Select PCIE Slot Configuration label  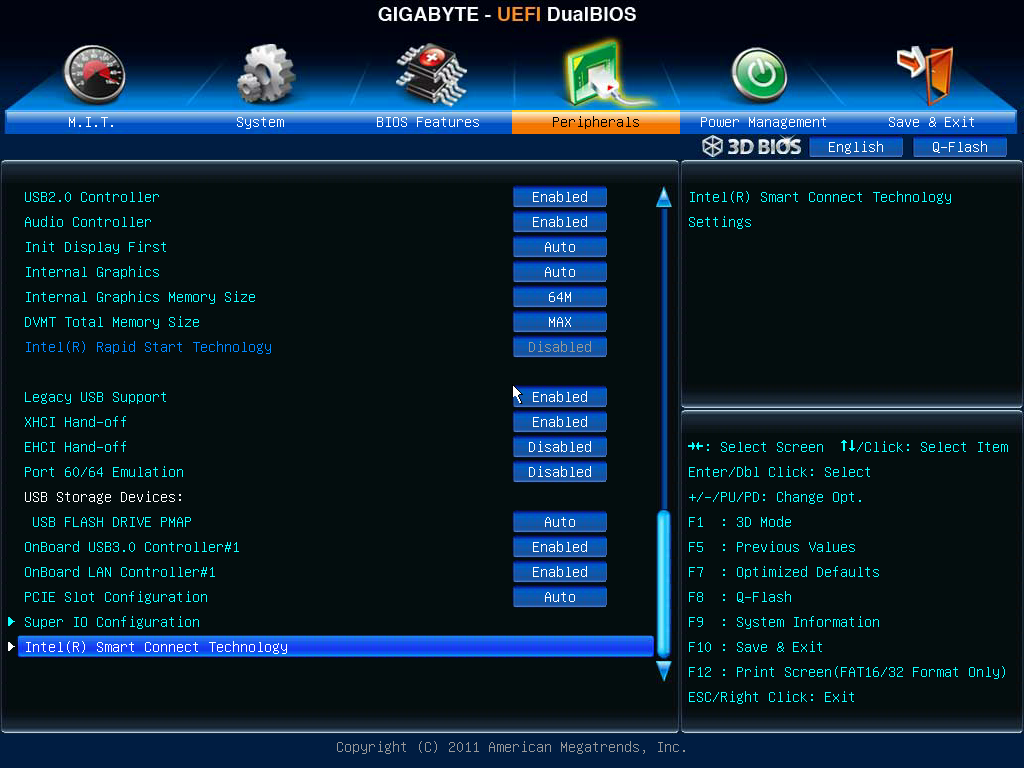(116, 597)
